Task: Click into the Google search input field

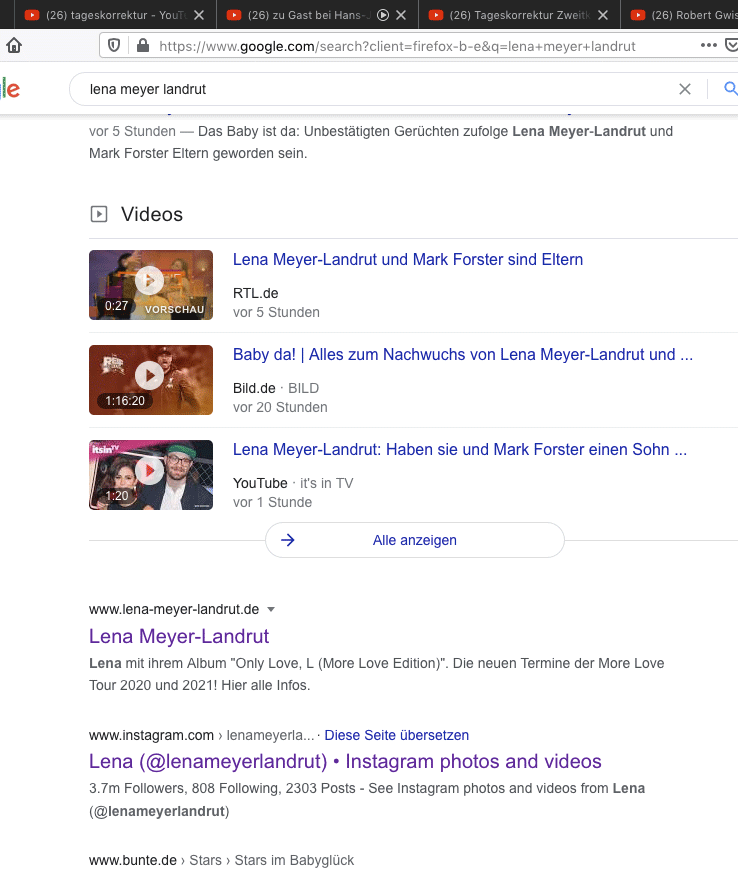Action: (370, 89)
